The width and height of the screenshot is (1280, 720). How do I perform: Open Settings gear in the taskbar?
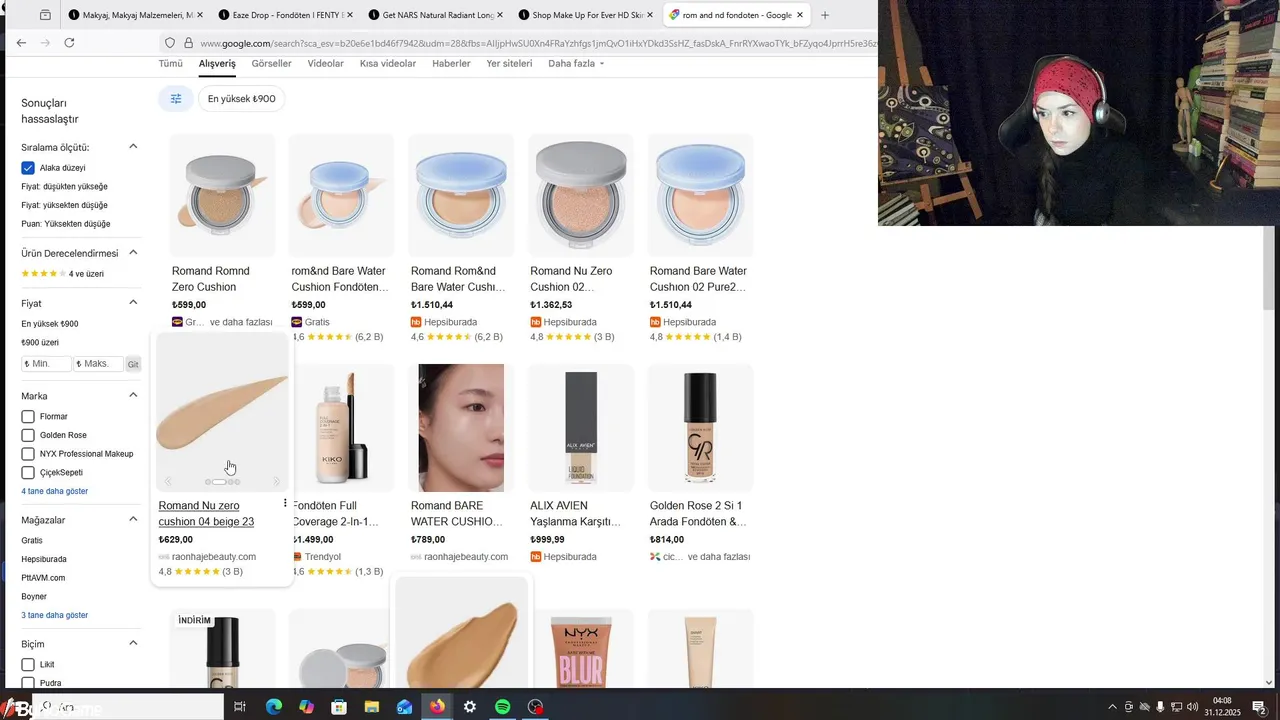click(470, 707)
